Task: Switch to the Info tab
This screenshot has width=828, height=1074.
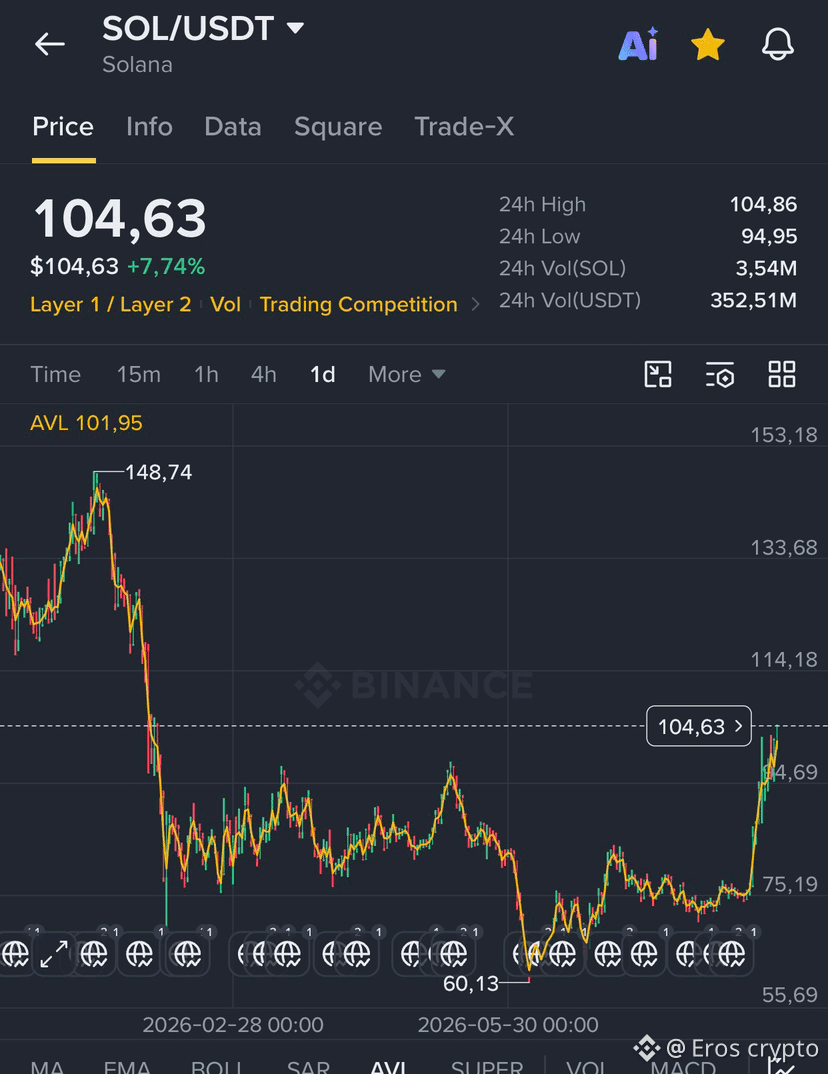Action: pyautogui.click(x=149, y=127)
